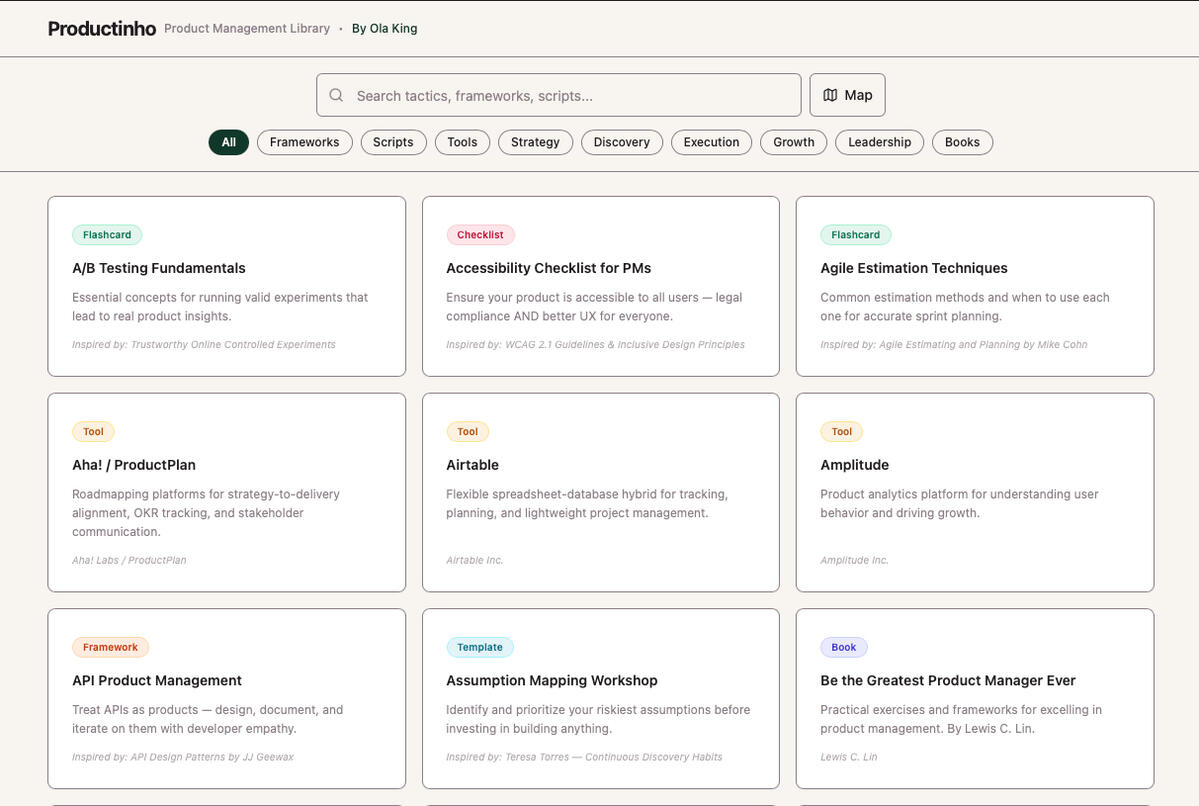Screen dimensions: 1199x806
Task: Filter list by Discovery
Action: click(x=621, y=142)
